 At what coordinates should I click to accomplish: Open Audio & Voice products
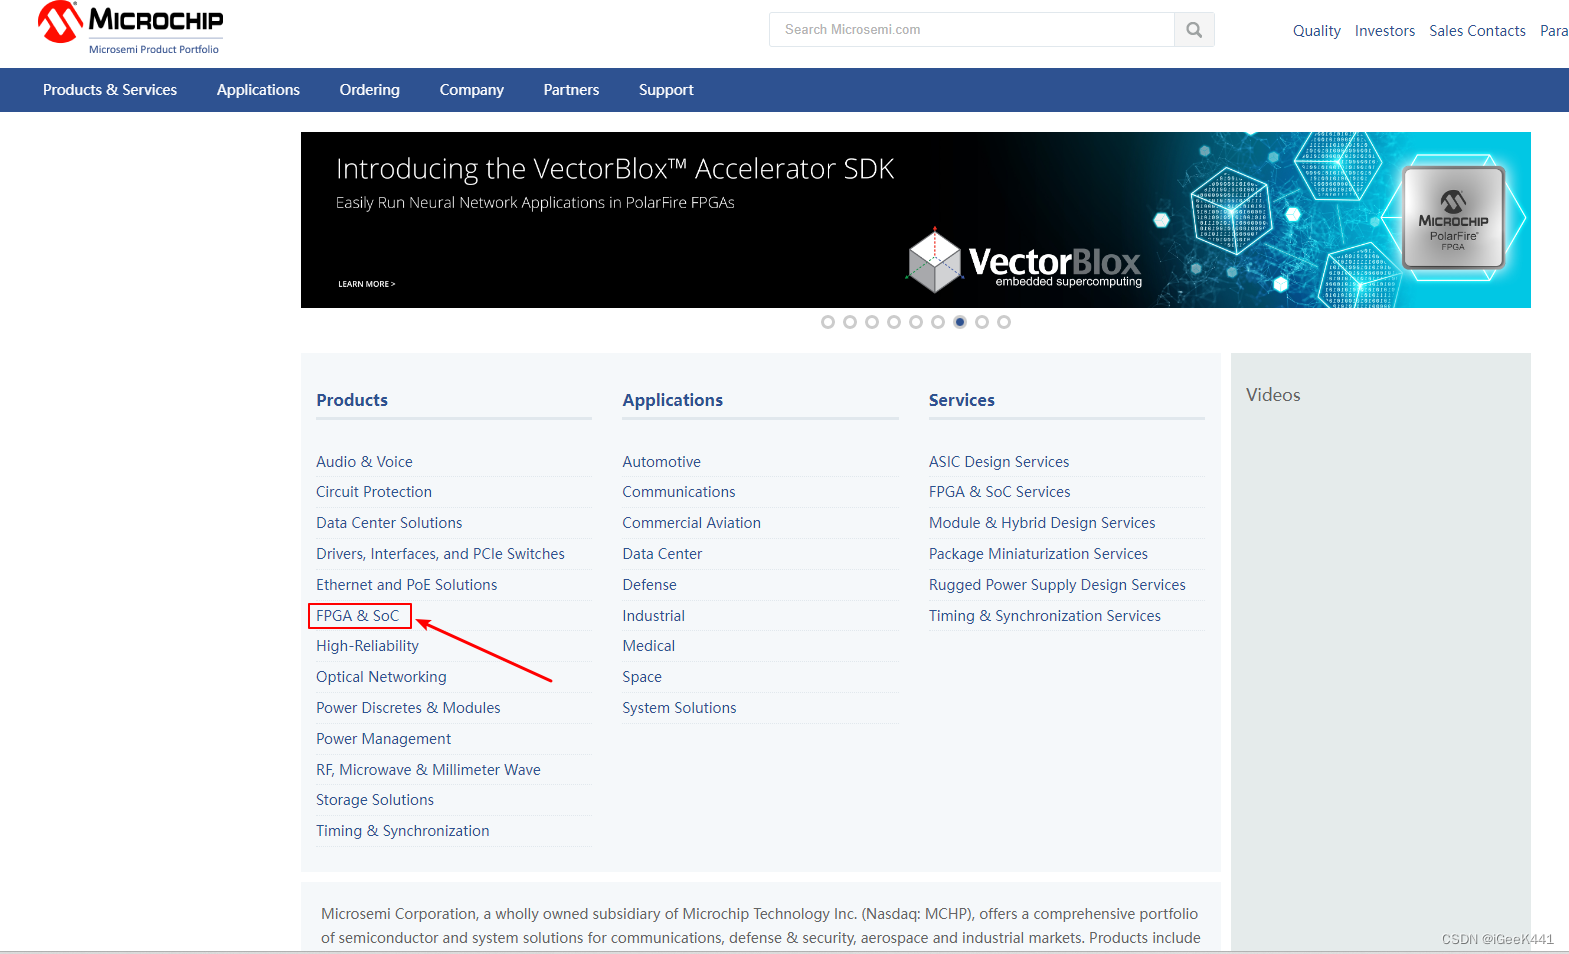pos(364,462)
